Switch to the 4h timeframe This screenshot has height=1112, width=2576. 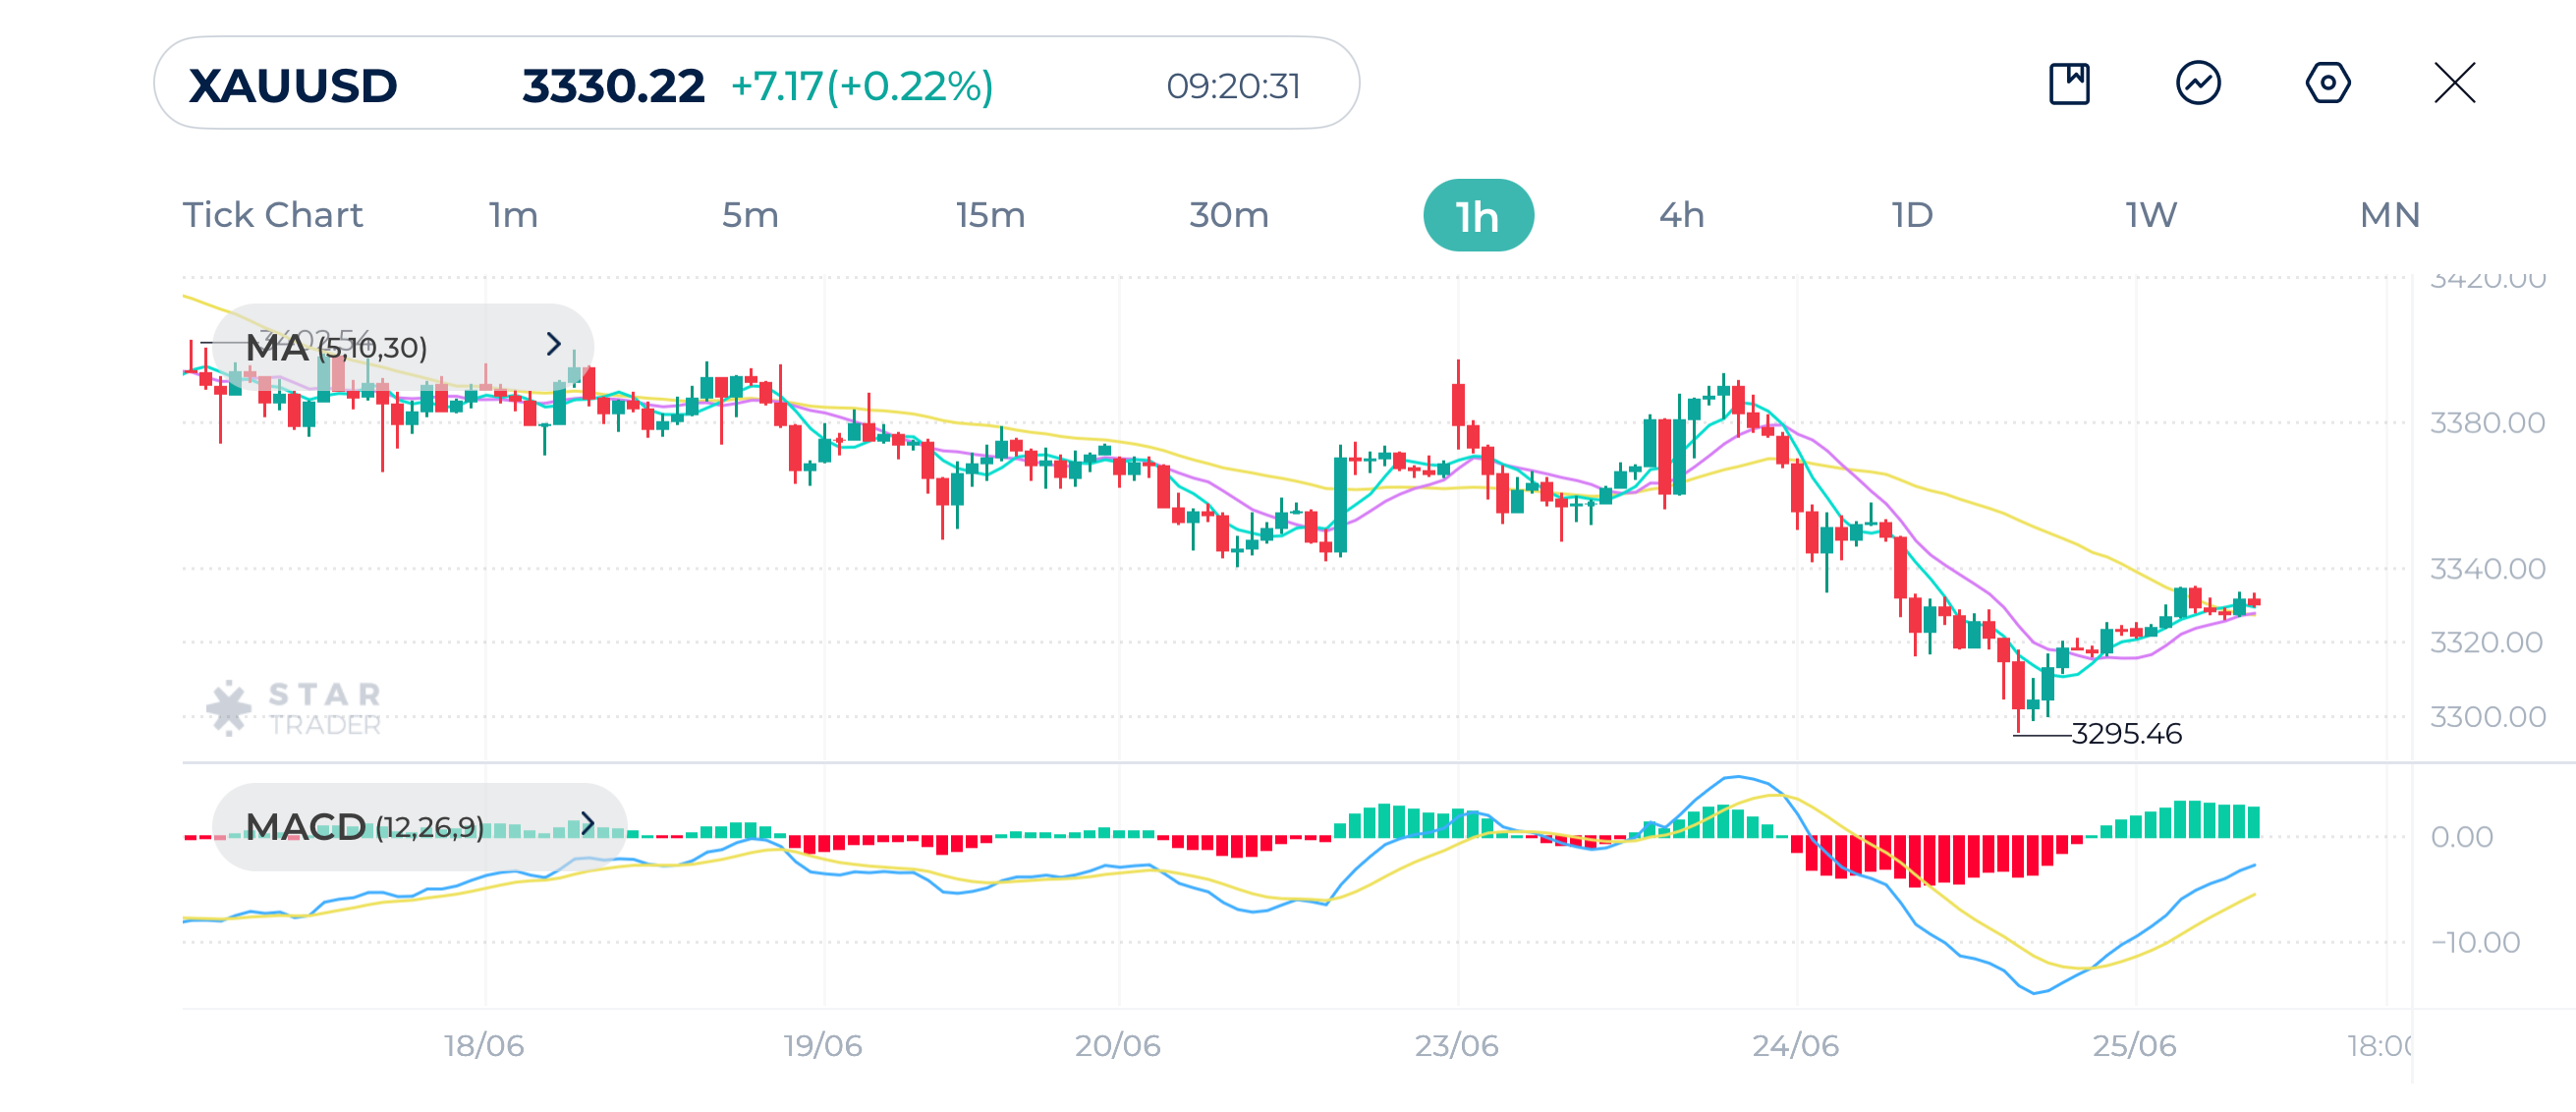(x=1681, y=214)
